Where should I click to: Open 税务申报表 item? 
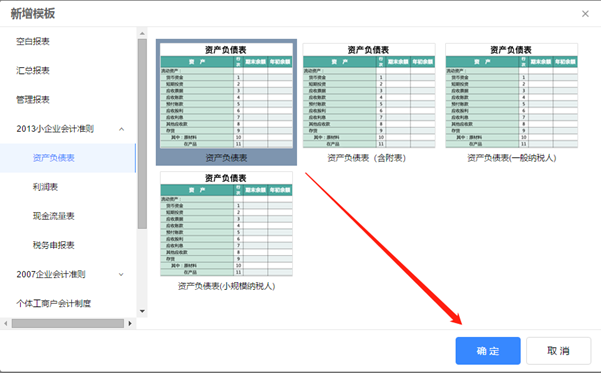[x=54, y=245]
